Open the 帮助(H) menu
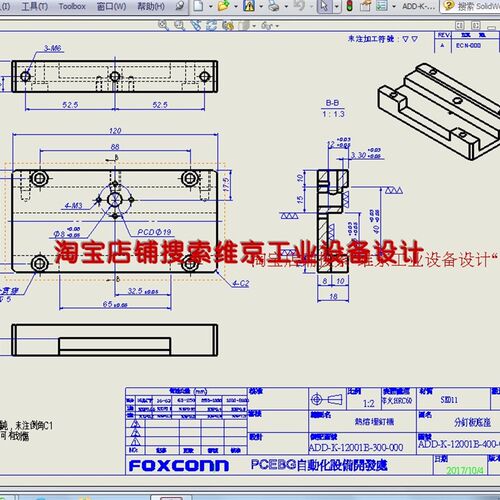The image size is (500, 500). pos(151,6)
